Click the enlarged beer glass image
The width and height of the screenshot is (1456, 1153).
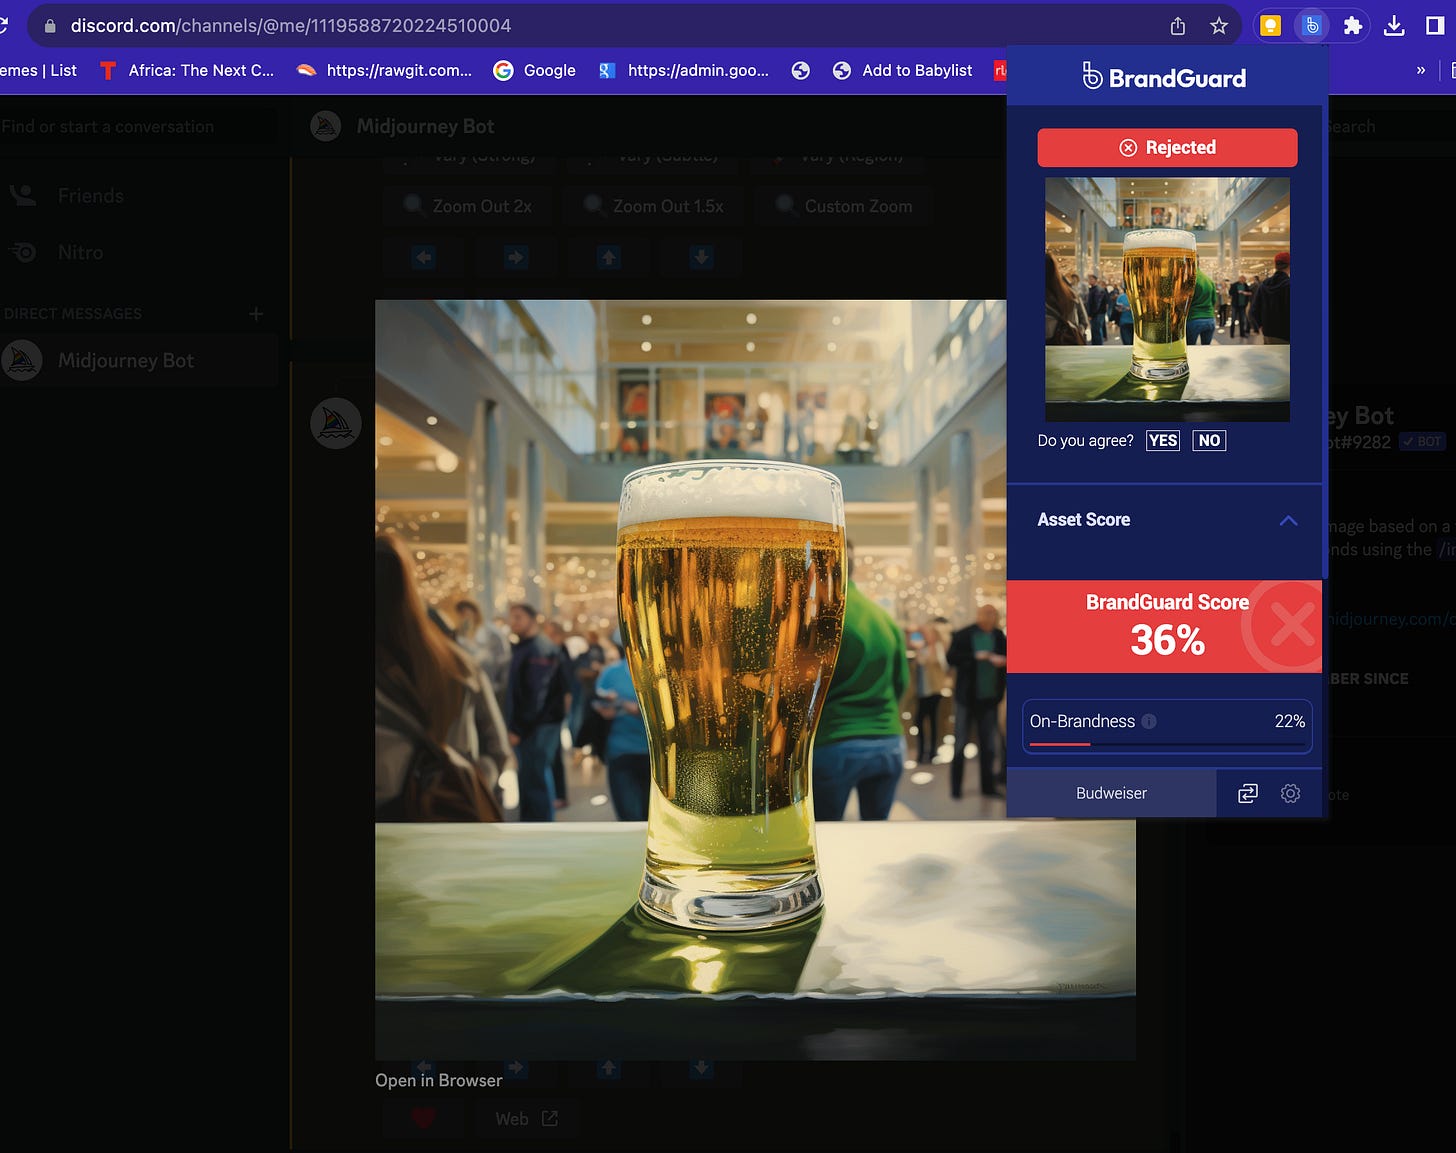[755, 680]
